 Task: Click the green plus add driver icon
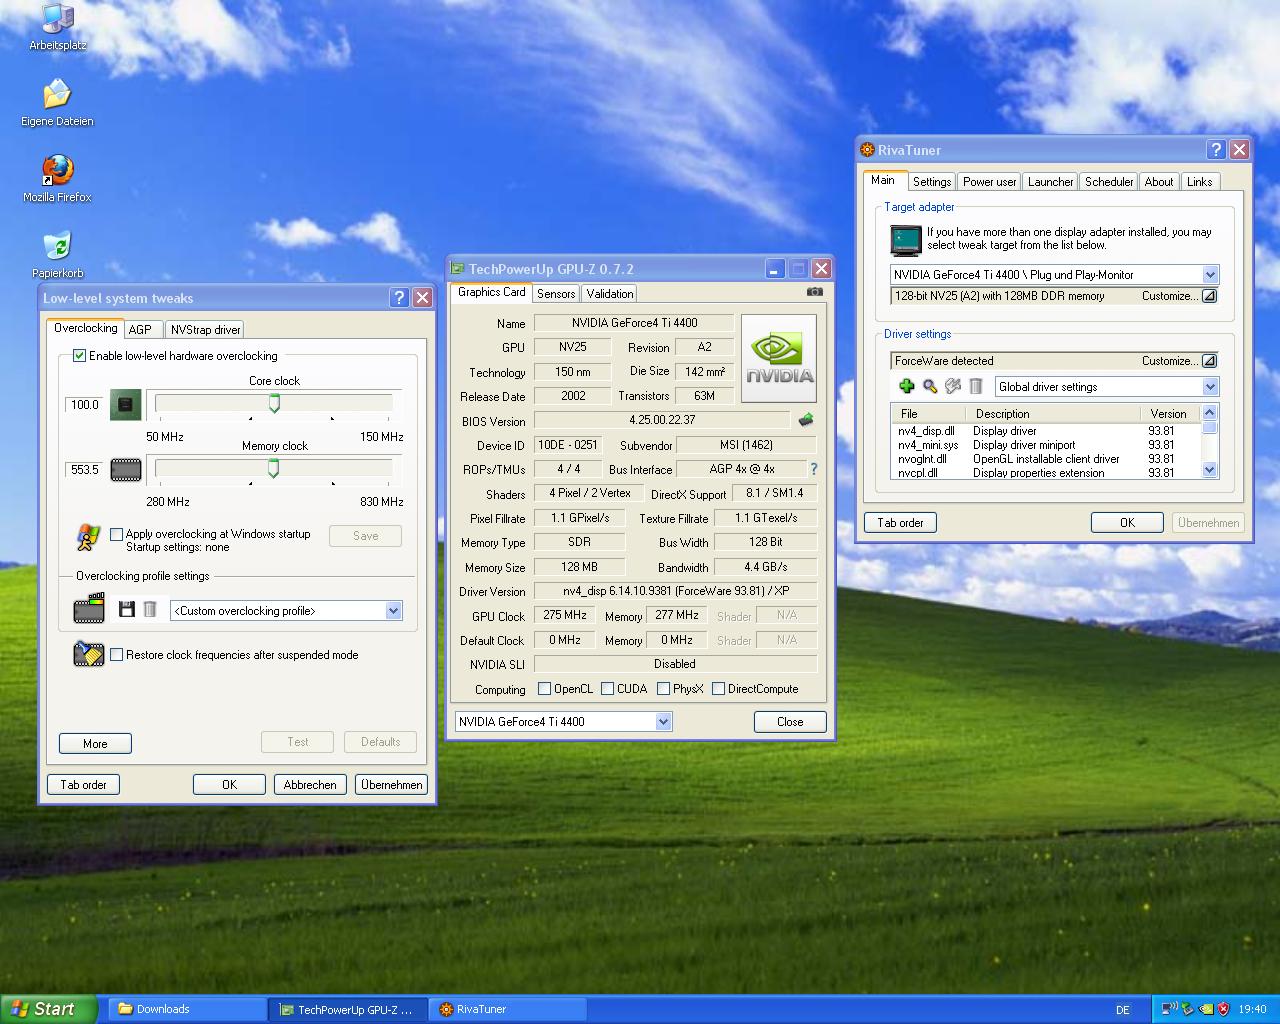tap(907, 386)
